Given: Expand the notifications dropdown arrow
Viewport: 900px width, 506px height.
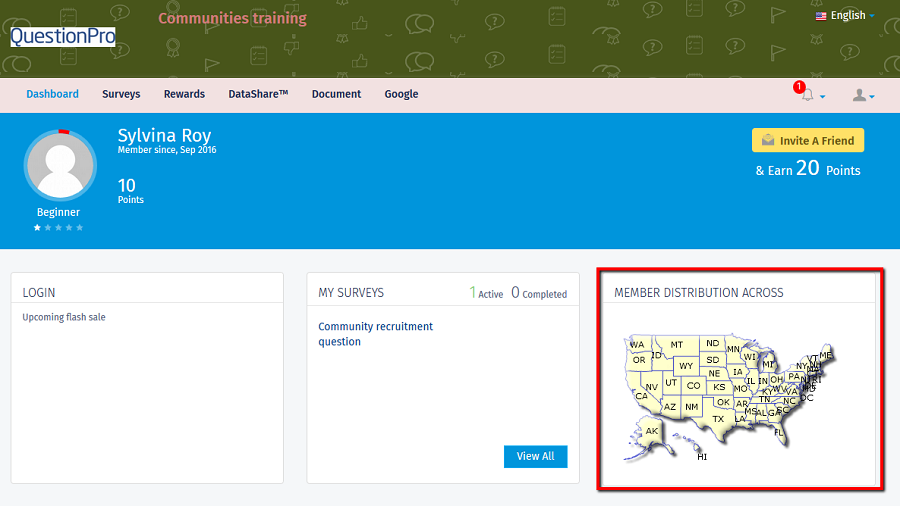Looking at the screenshot, I should 823,96.
